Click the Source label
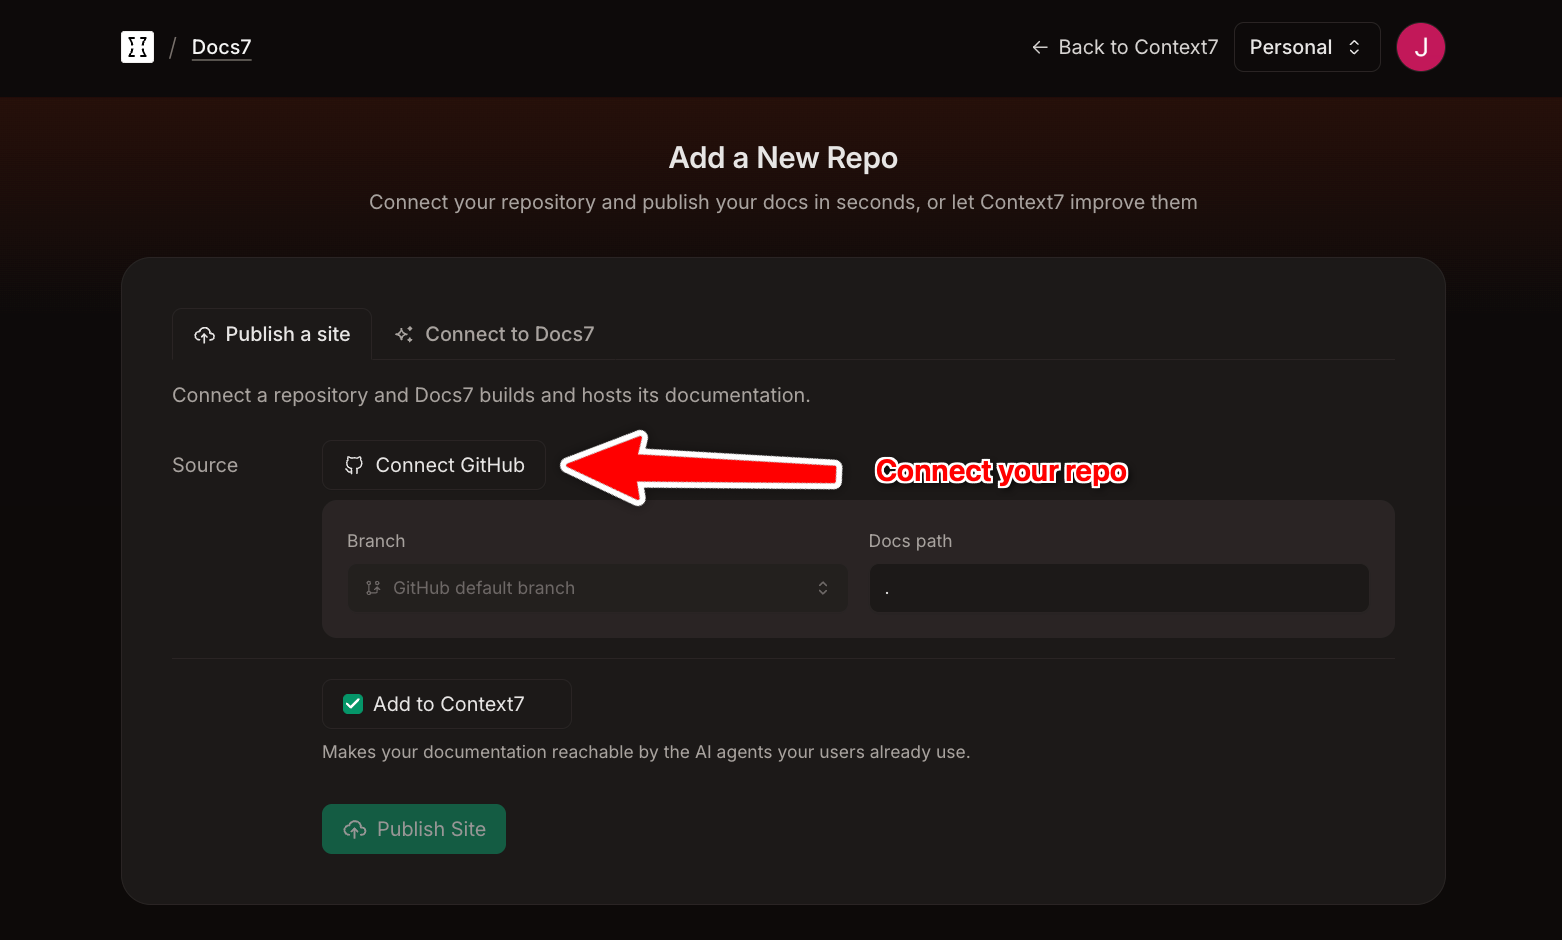 tap(205, 465)
